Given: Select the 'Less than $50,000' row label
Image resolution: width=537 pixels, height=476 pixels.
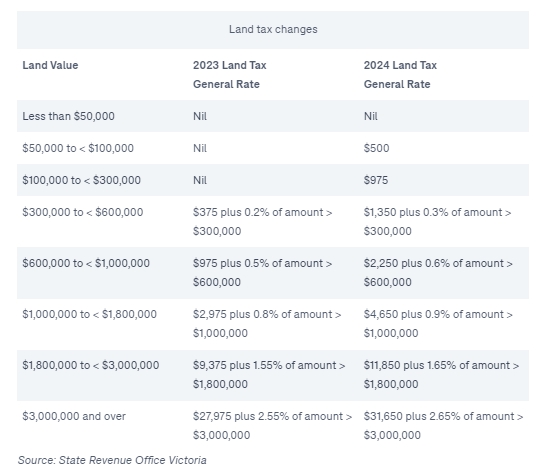Looking at the screenshot, I should point(68,116).
